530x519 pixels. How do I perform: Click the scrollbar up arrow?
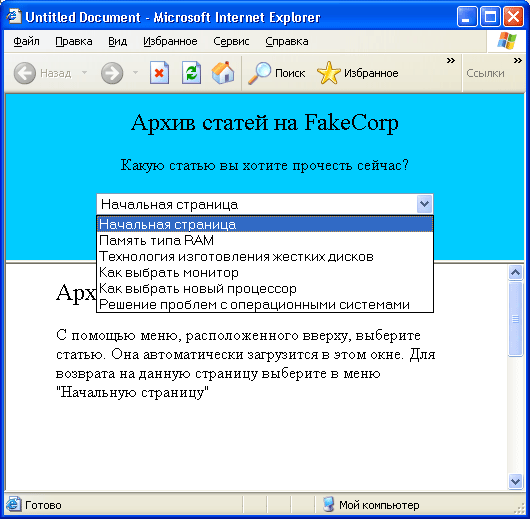(515, 272)
